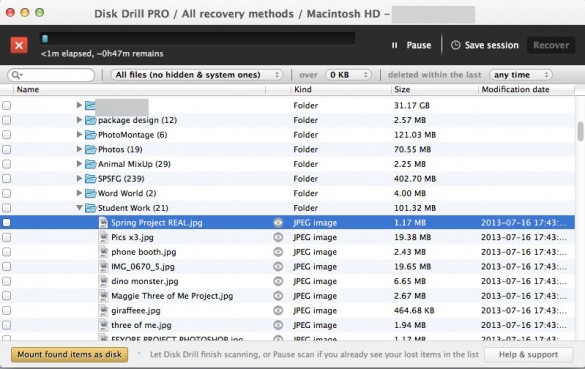Sort by the Size column header
Image resolution: width=585 pixels, height=369 pixels.
[435, 90]
